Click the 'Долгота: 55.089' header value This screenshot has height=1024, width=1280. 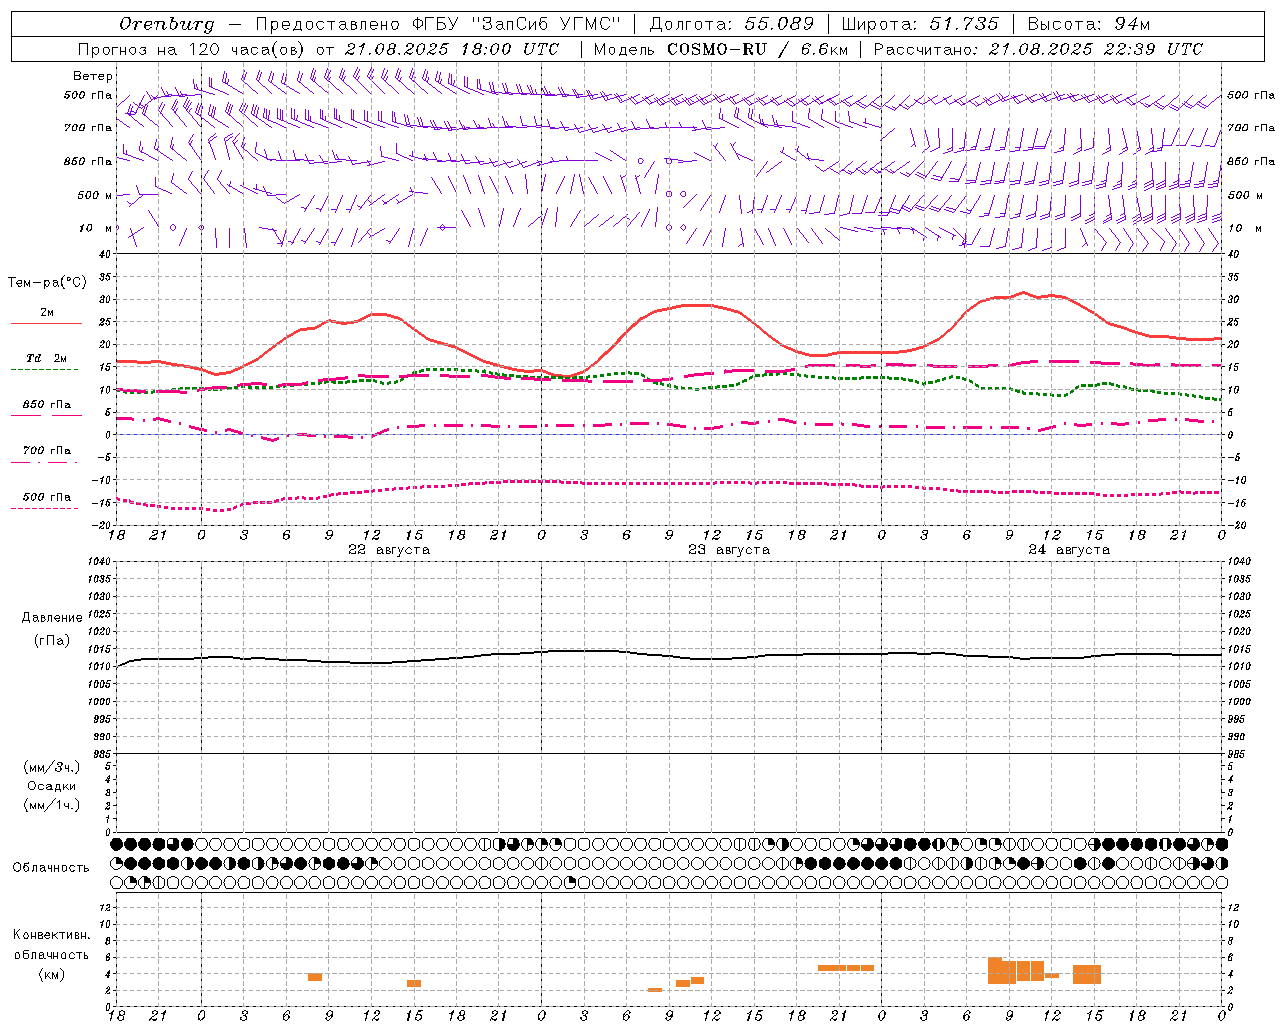(x=732, y=24)
